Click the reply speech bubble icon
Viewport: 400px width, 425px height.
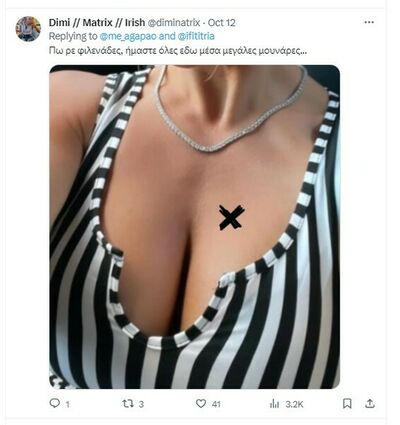click(54, 403)
